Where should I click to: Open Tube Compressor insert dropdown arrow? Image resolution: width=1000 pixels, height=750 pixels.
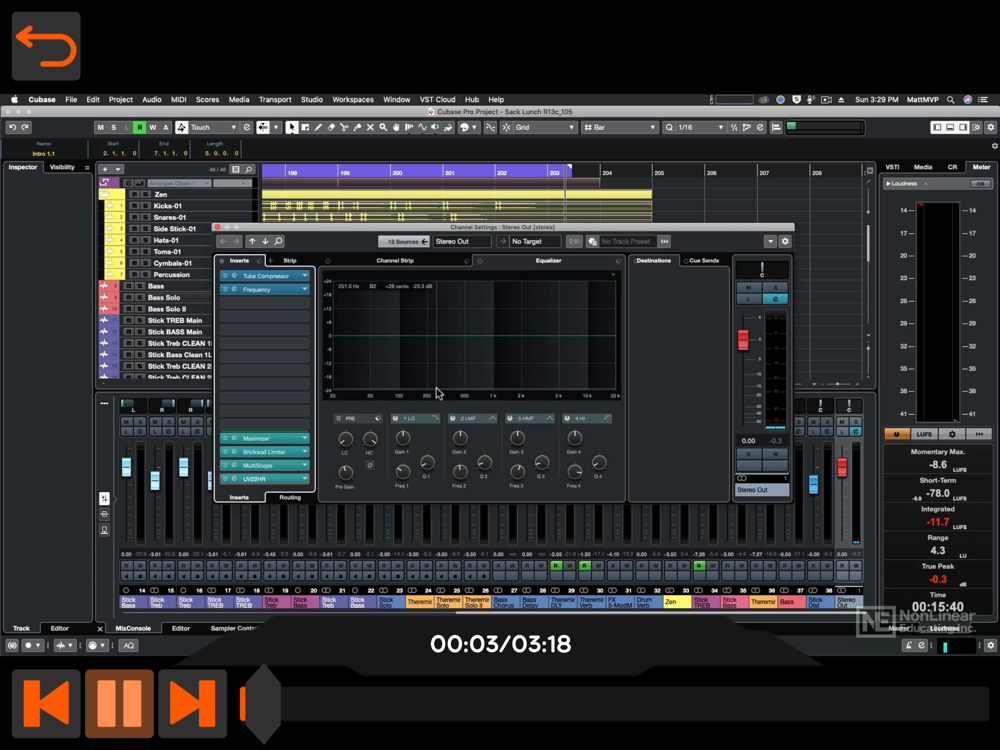click(305, 276)
